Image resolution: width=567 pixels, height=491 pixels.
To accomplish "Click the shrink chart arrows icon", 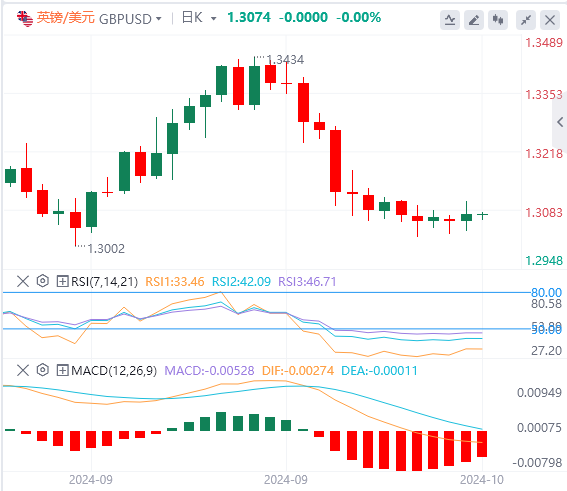I will 526,20.
